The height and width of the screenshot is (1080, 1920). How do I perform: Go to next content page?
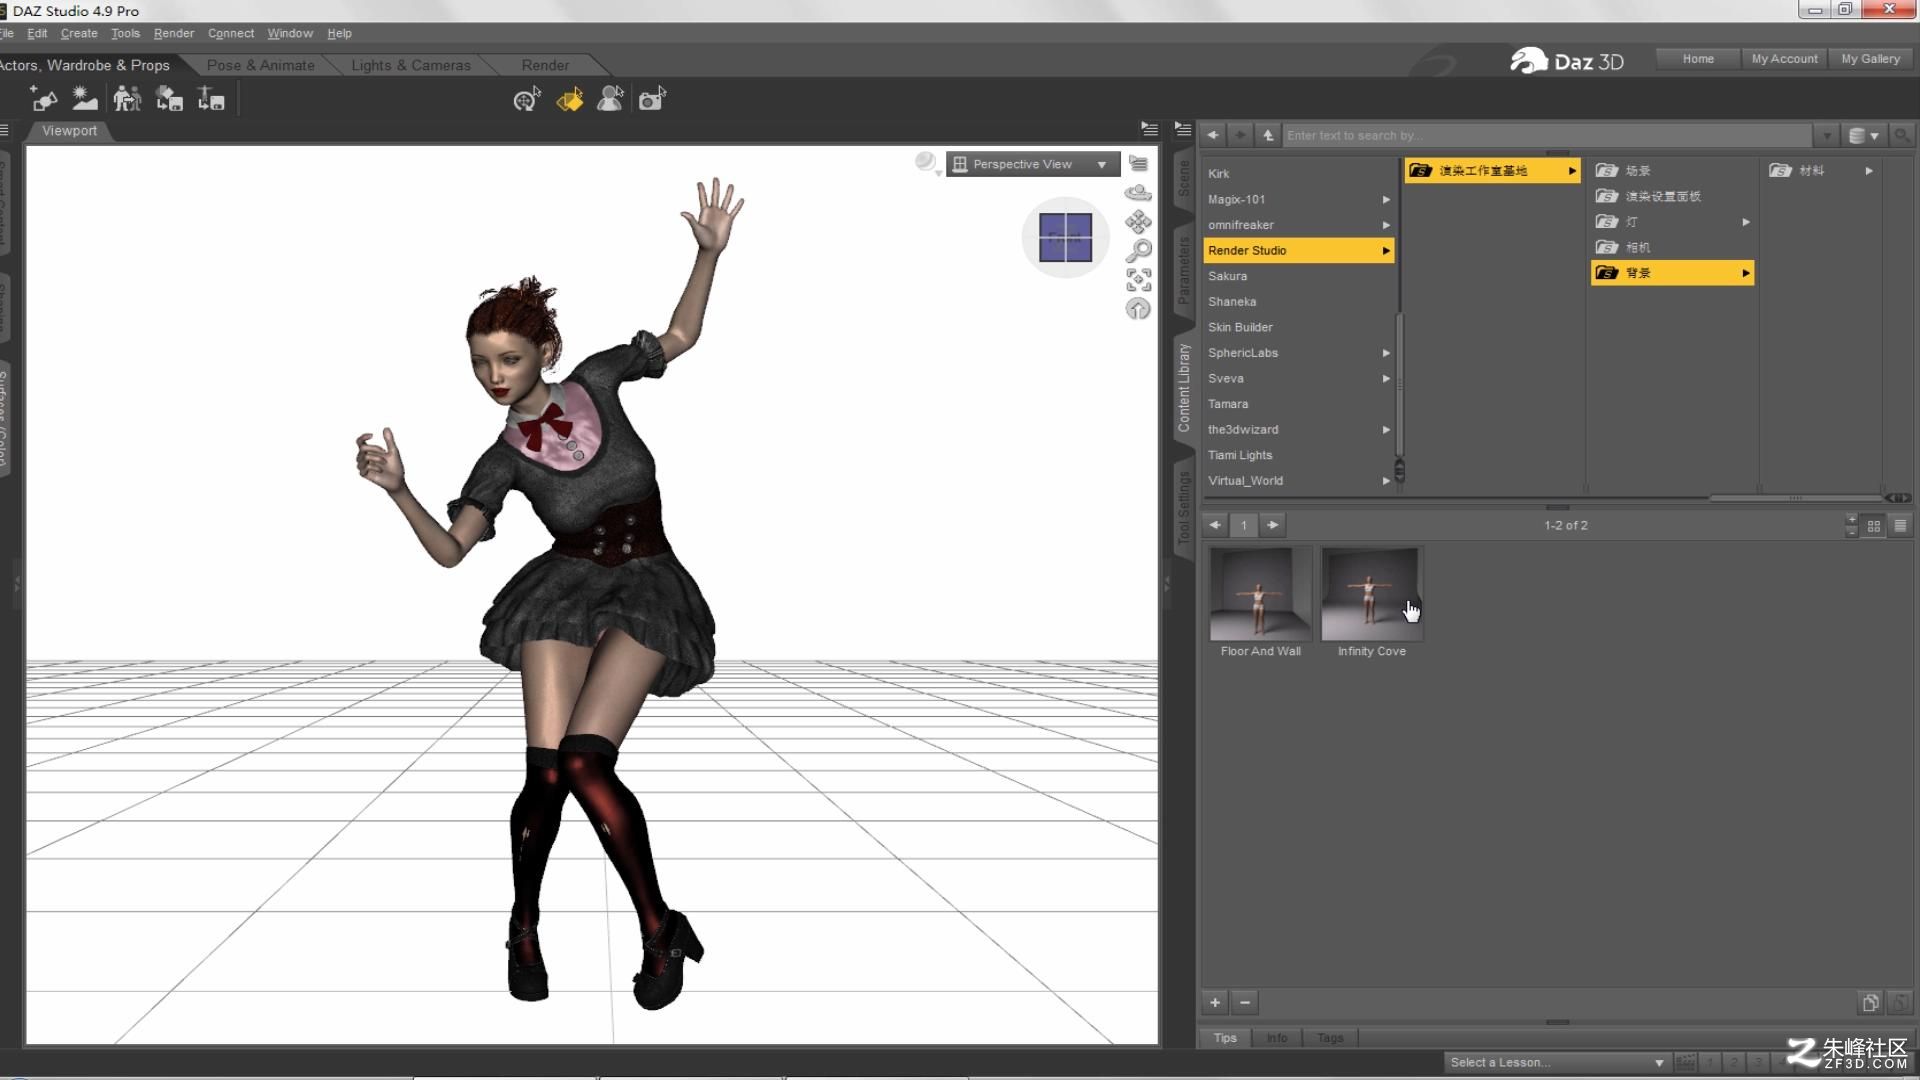click(x=1272, y=525)
